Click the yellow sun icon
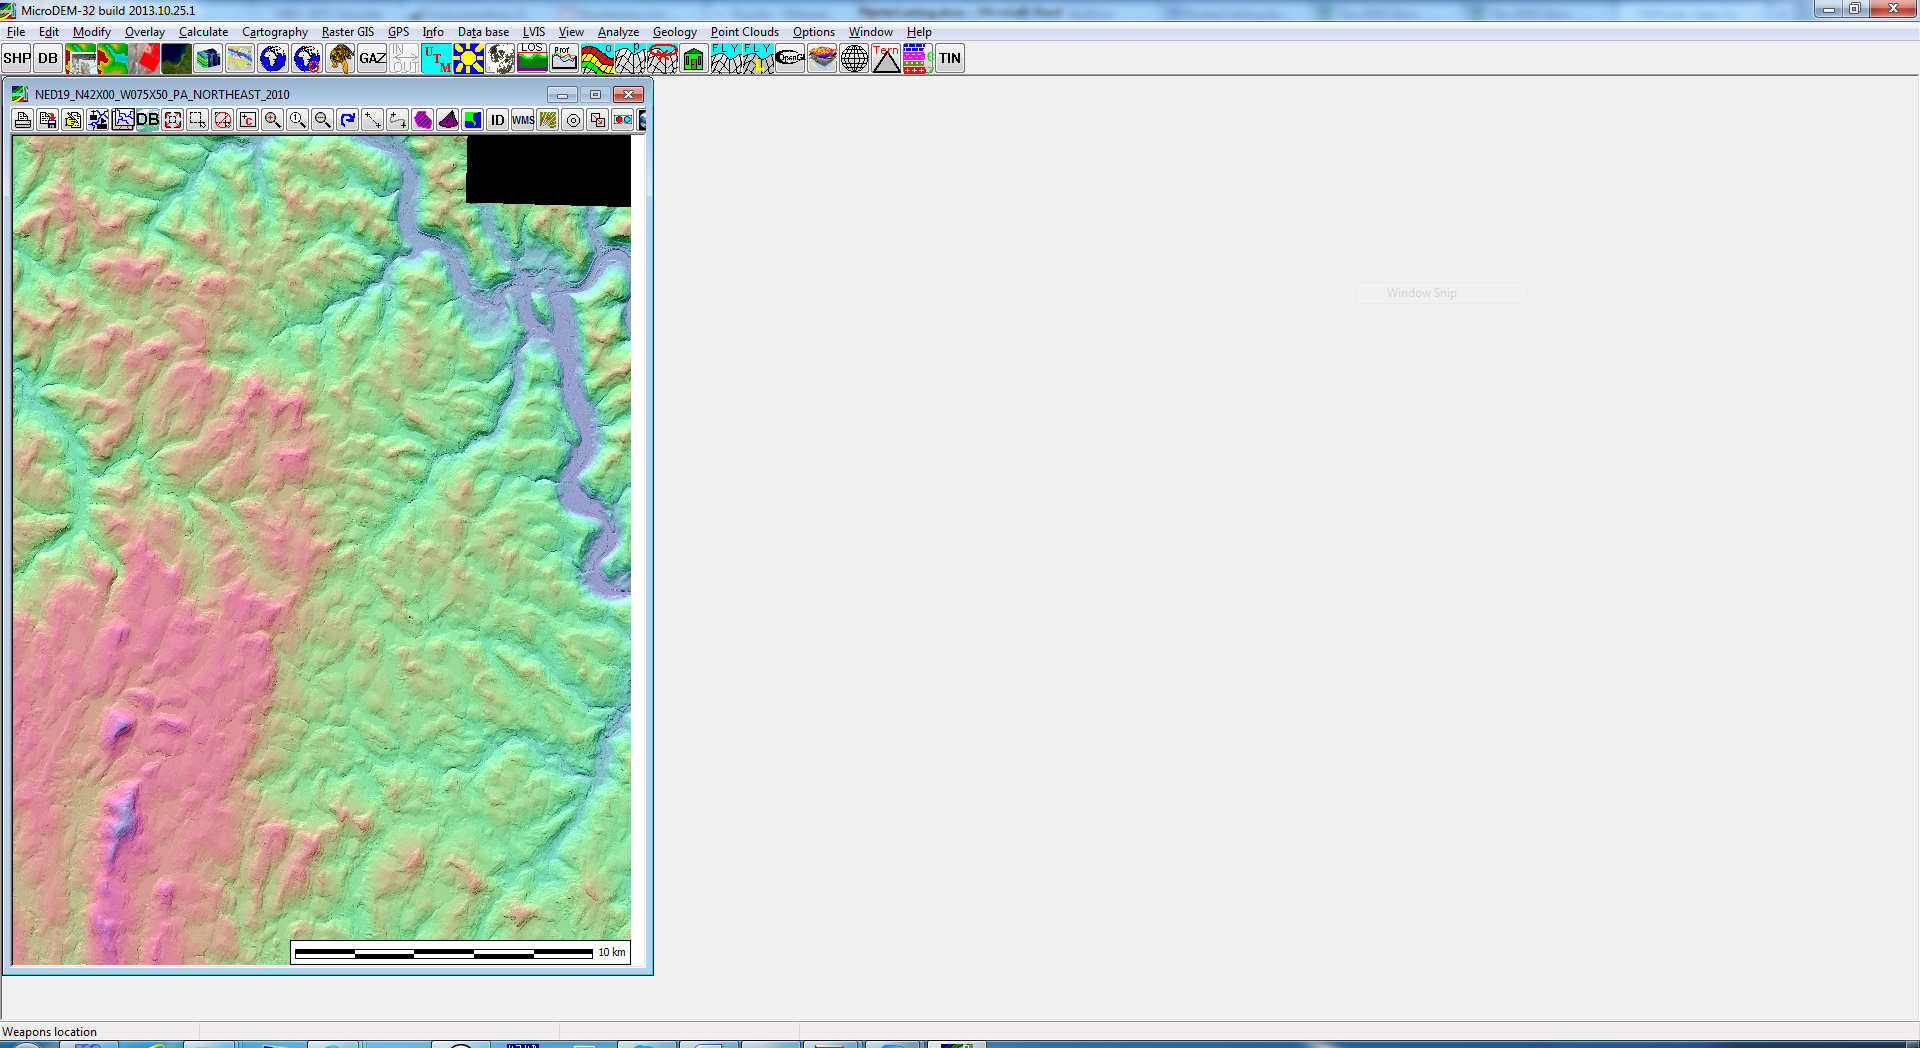The height and width of the screenshot is (1048, 1920). tap(468, 59)
